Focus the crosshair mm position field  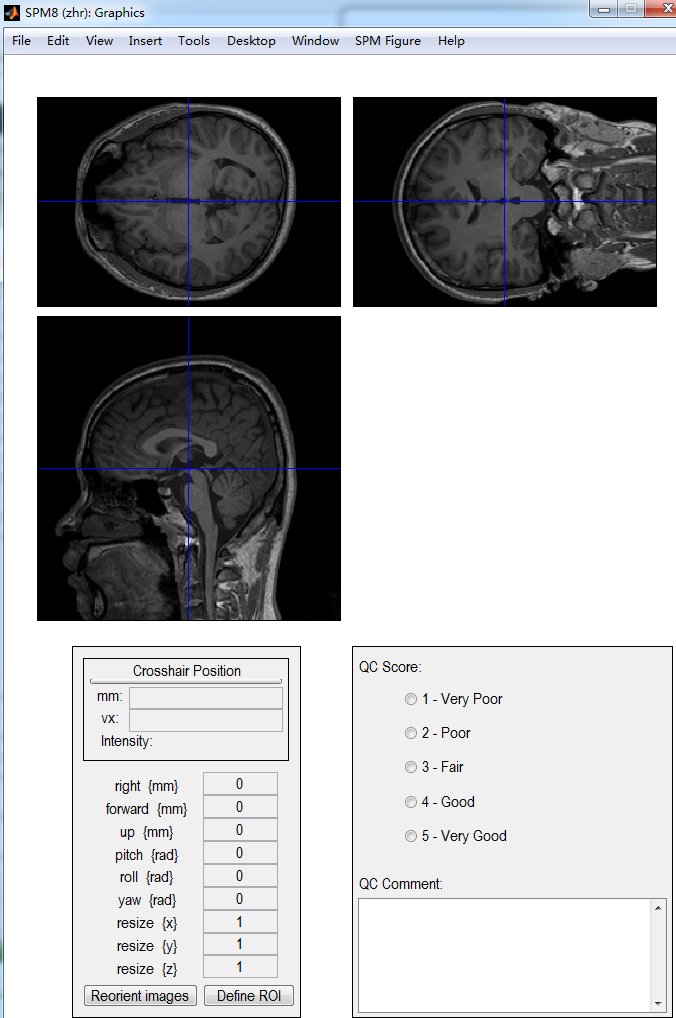[x=206, y=698]
